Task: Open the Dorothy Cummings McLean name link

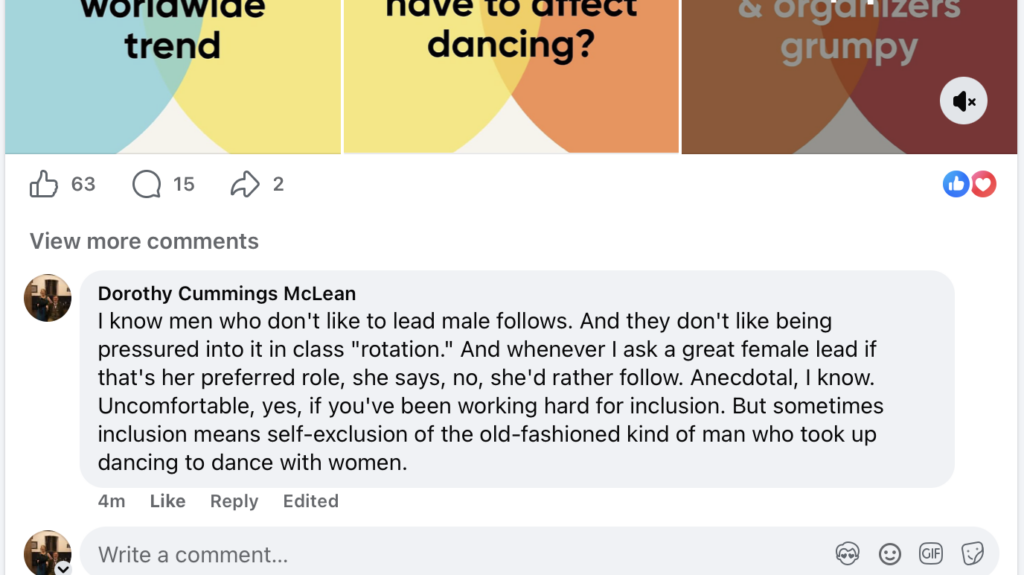Action: tap(227, 294)
